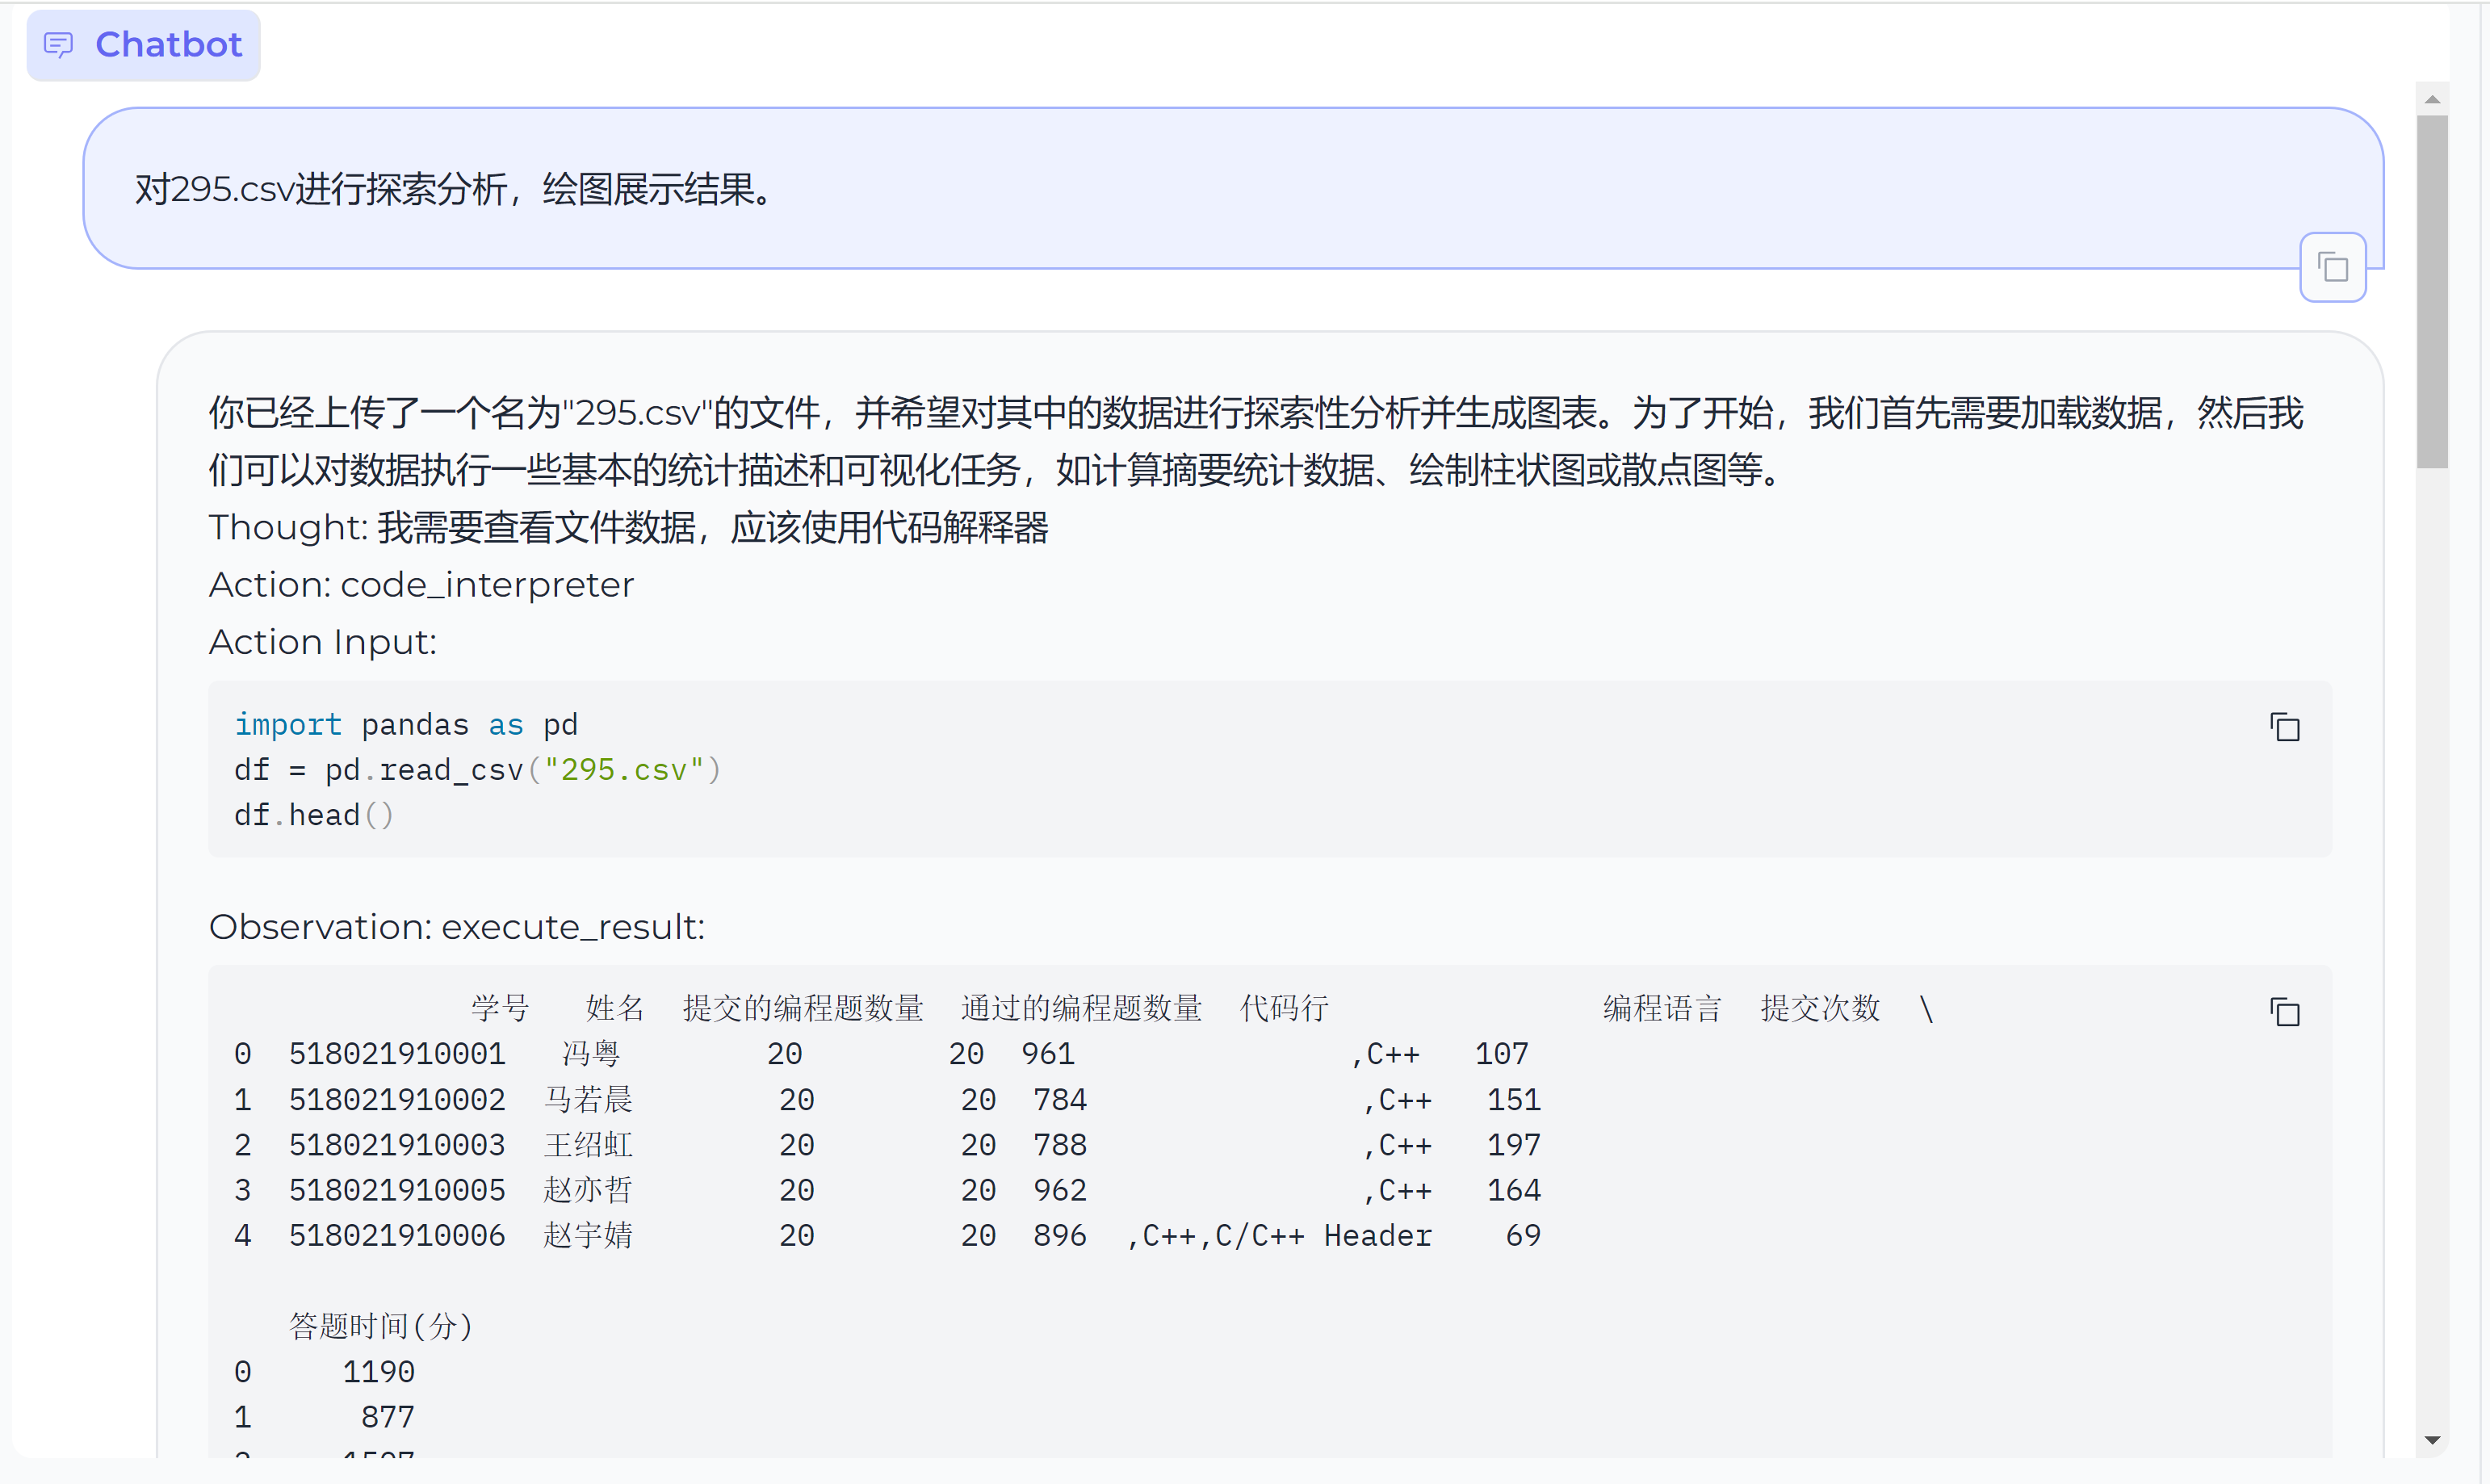Copy the pandas import code block
This screenshot has width=2490, height=1484.
[2284, 727]
